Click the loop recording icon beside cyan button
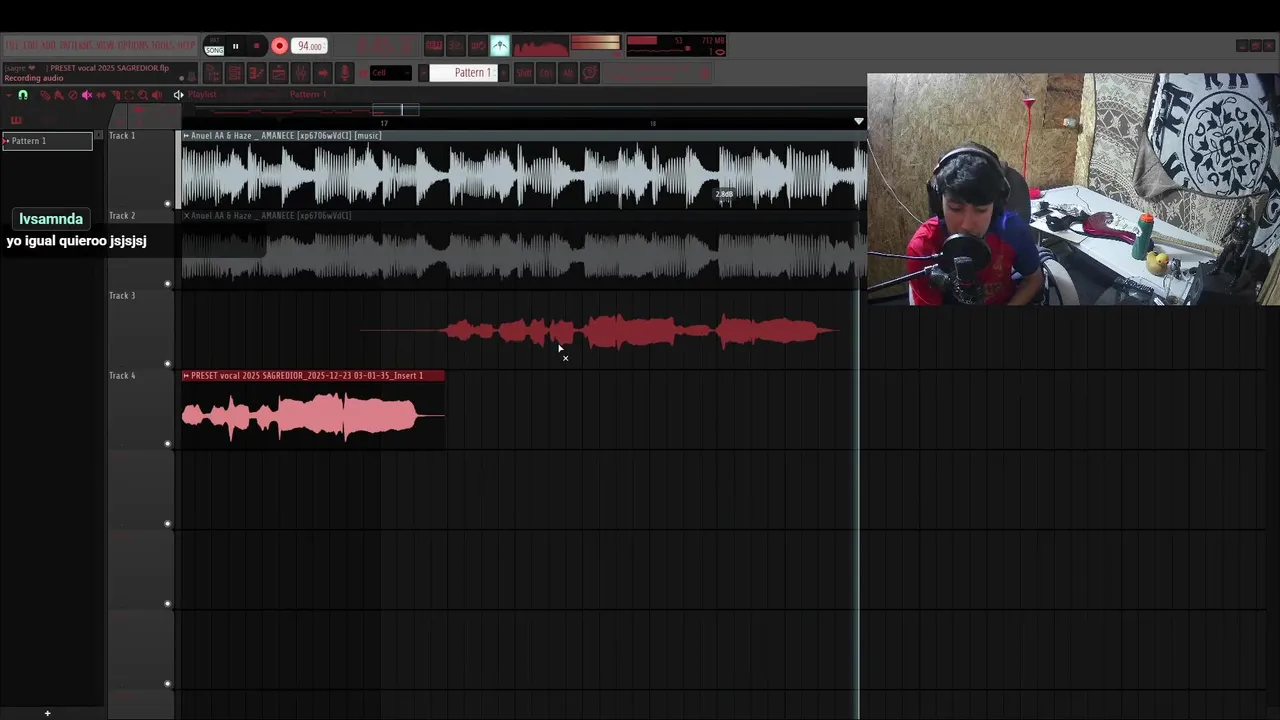Viewport: 1280px width, 720px height. (478, 45)
